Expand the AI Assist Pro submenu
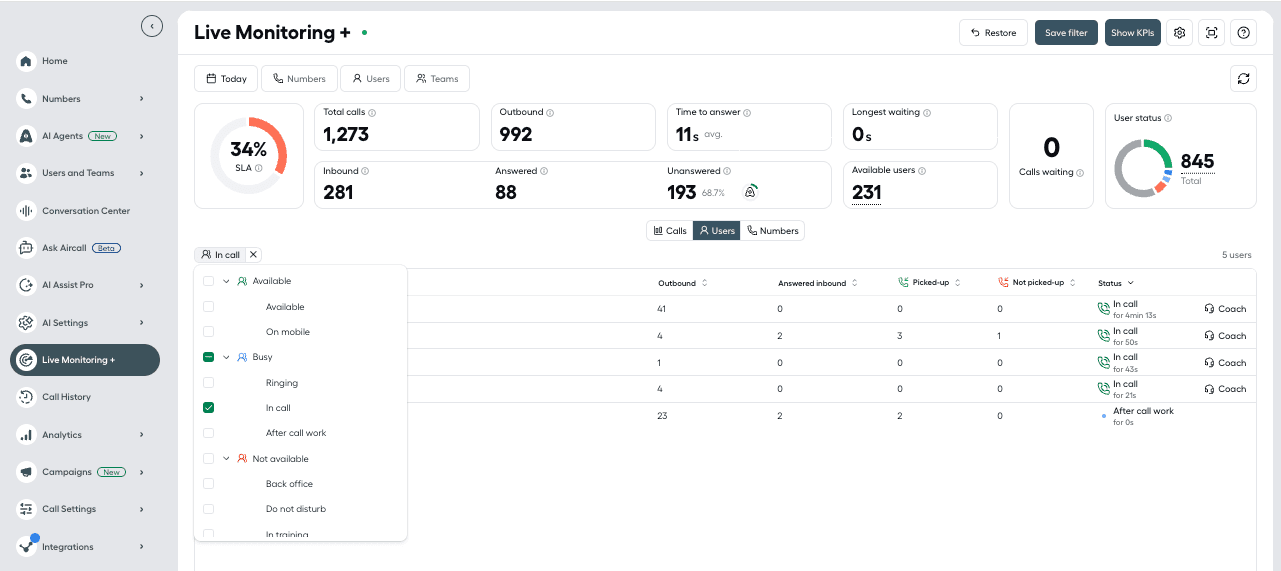The width and height of the screenshot is (1281, 571). (x=142, y=285)
